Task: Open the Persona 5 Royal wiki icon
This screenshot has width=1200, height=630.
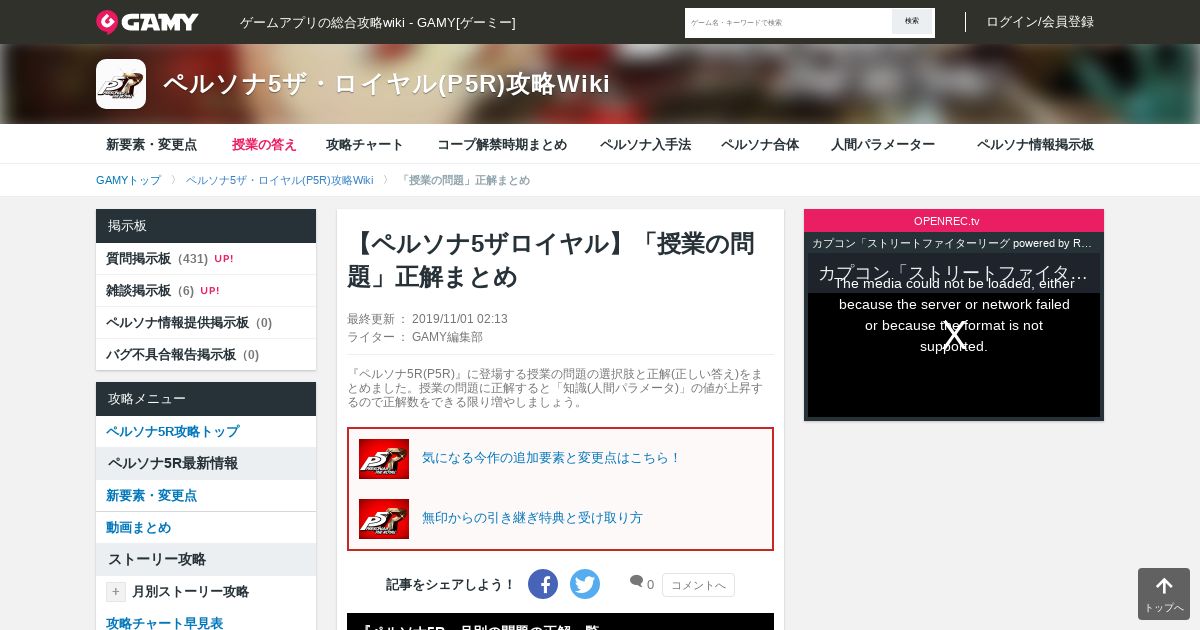Action: click(x=121, y=84)
